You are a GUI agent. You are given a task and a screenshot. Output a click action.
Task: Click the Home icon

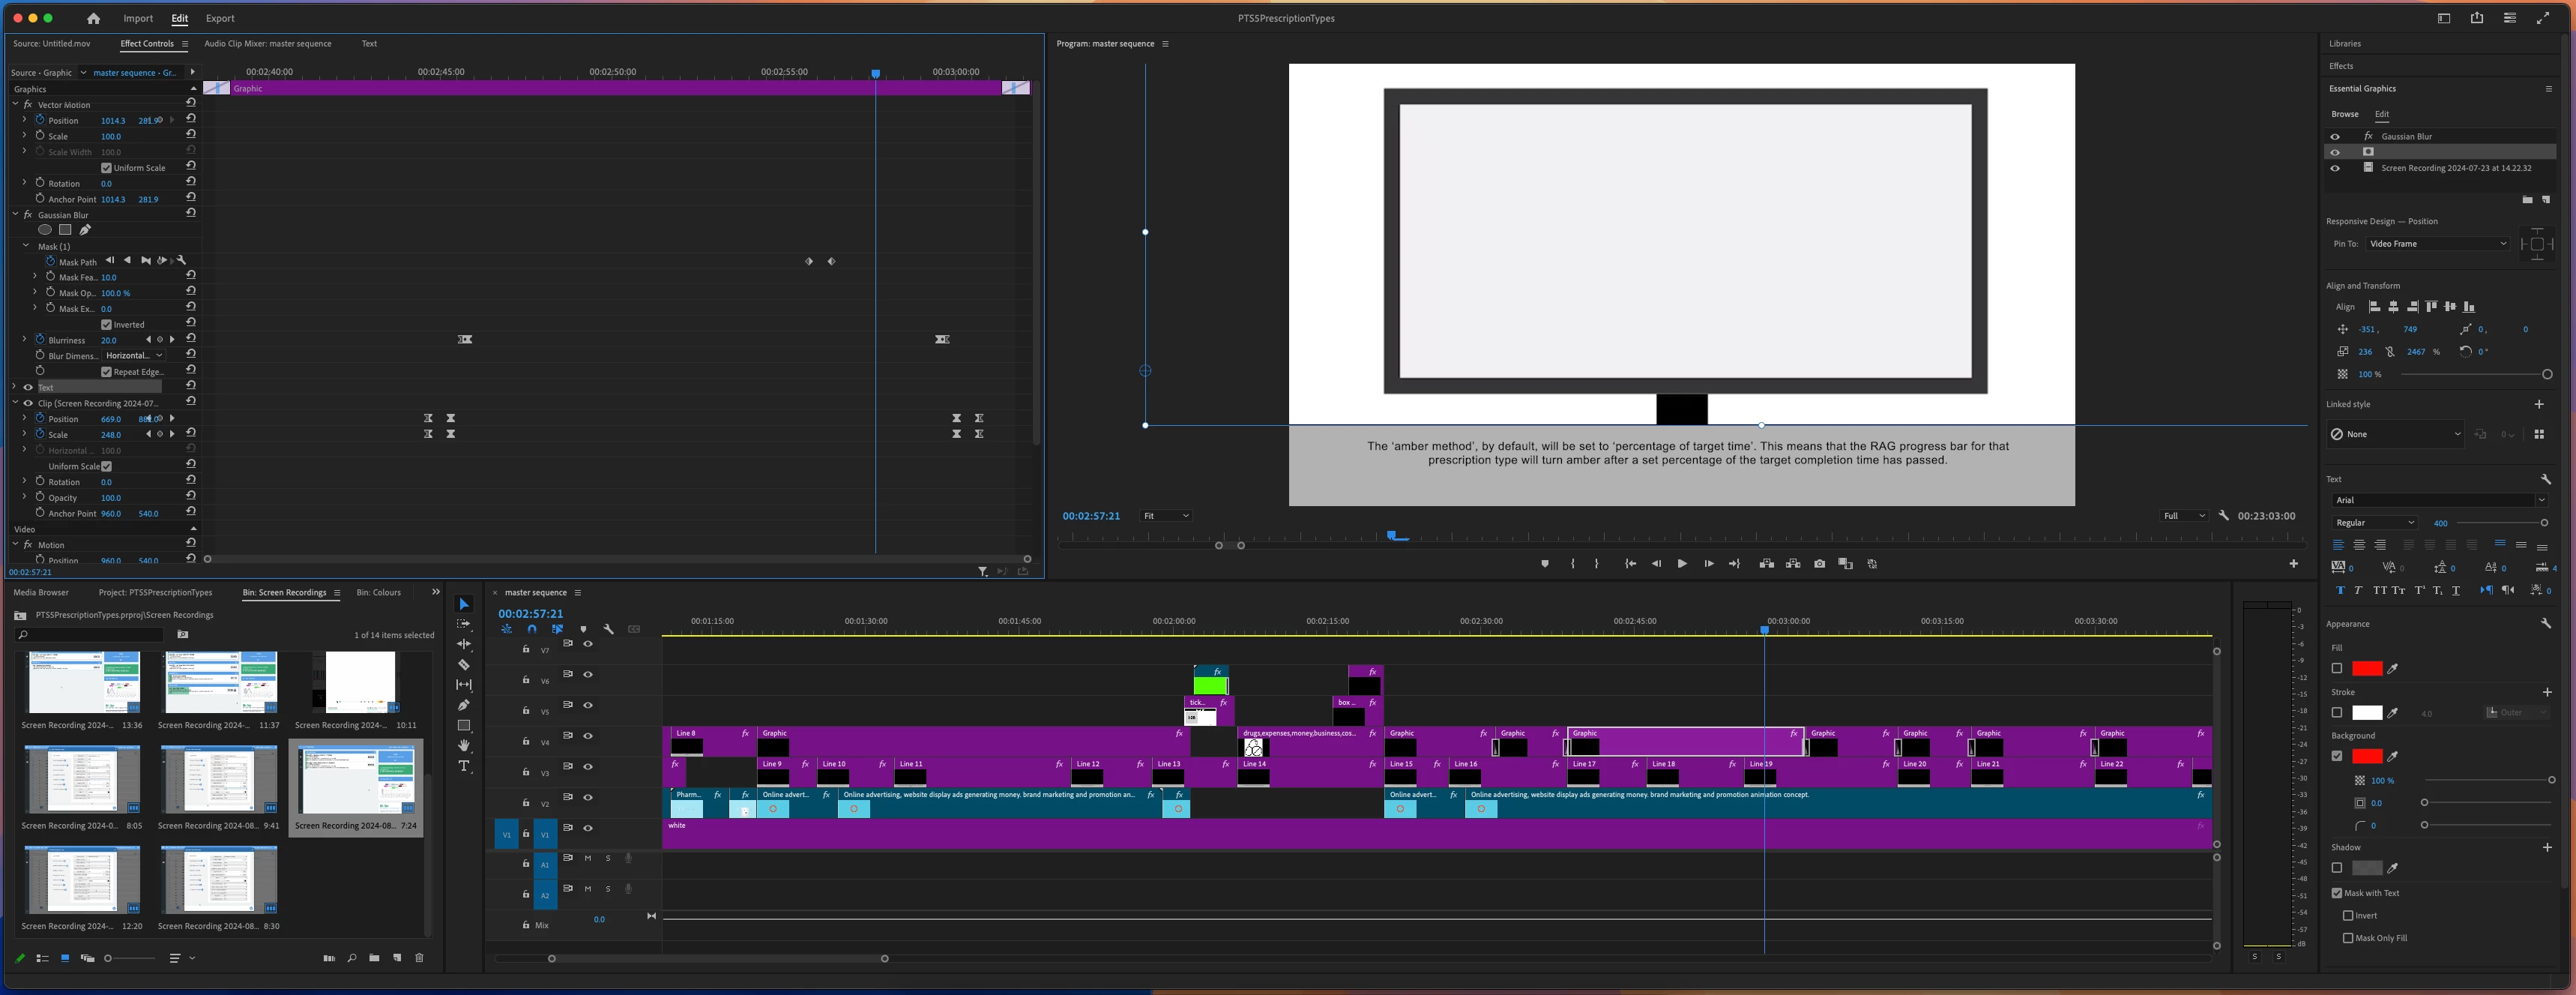93,18
